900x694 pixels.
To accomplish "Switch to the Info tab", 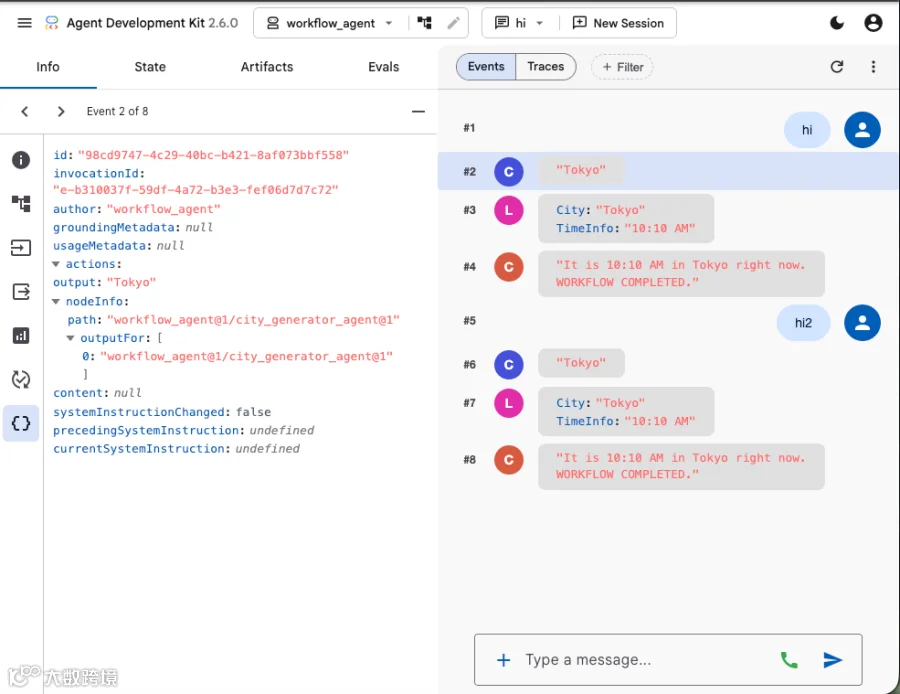I will pyautogui.click(x=48, y=67).
